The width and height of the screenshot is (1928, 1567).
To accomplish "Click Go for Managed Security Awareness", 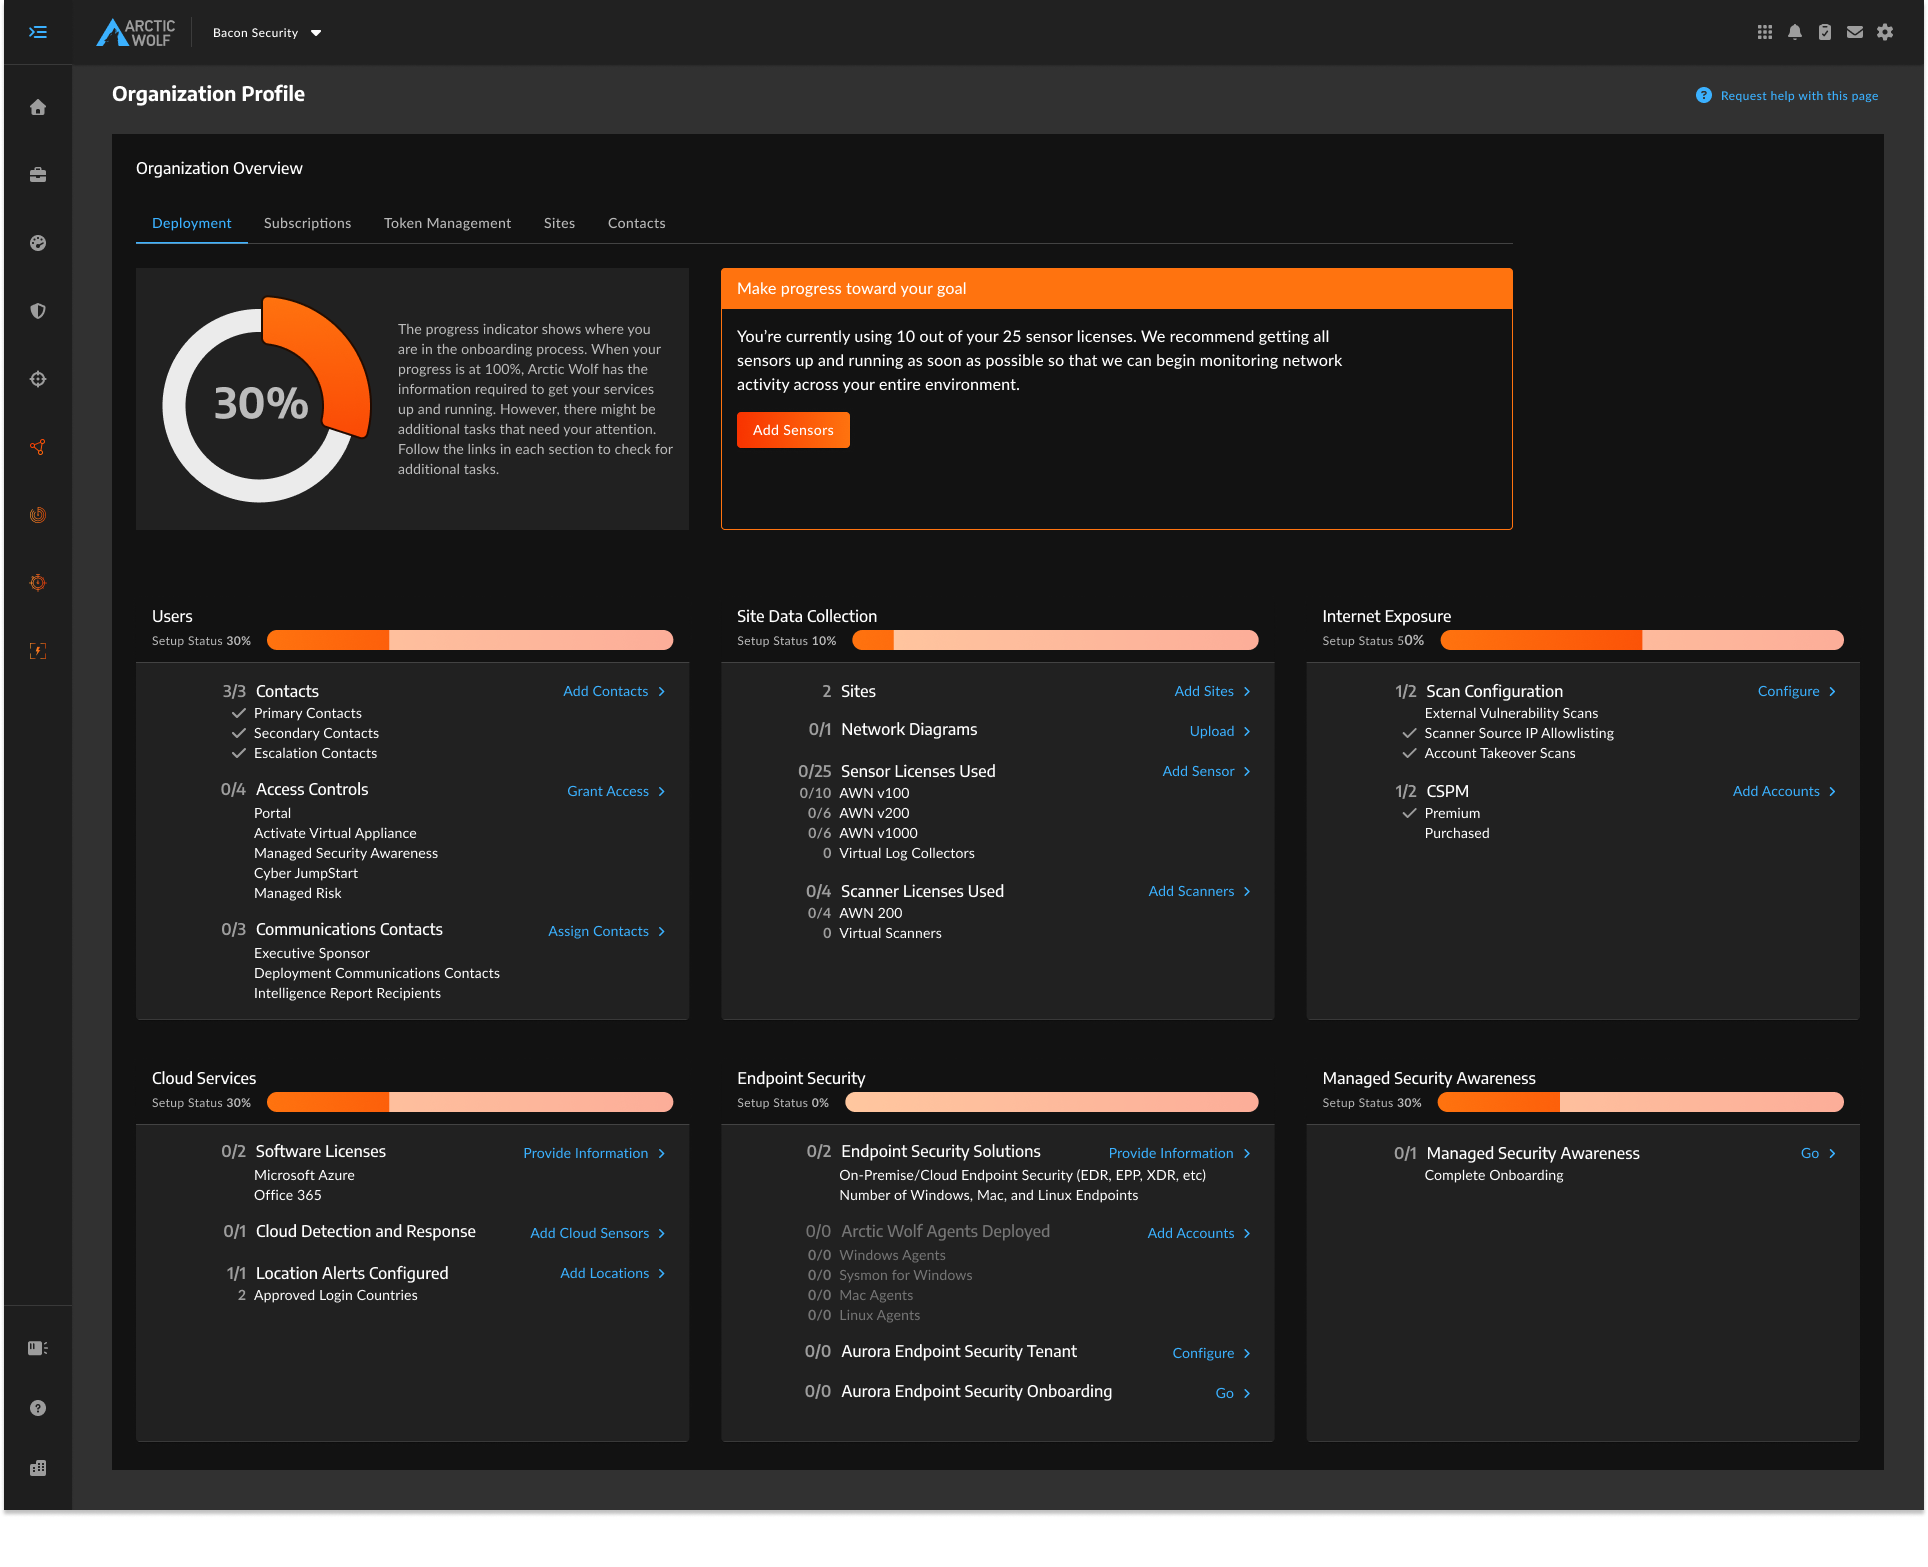I will point(1810,1153).
